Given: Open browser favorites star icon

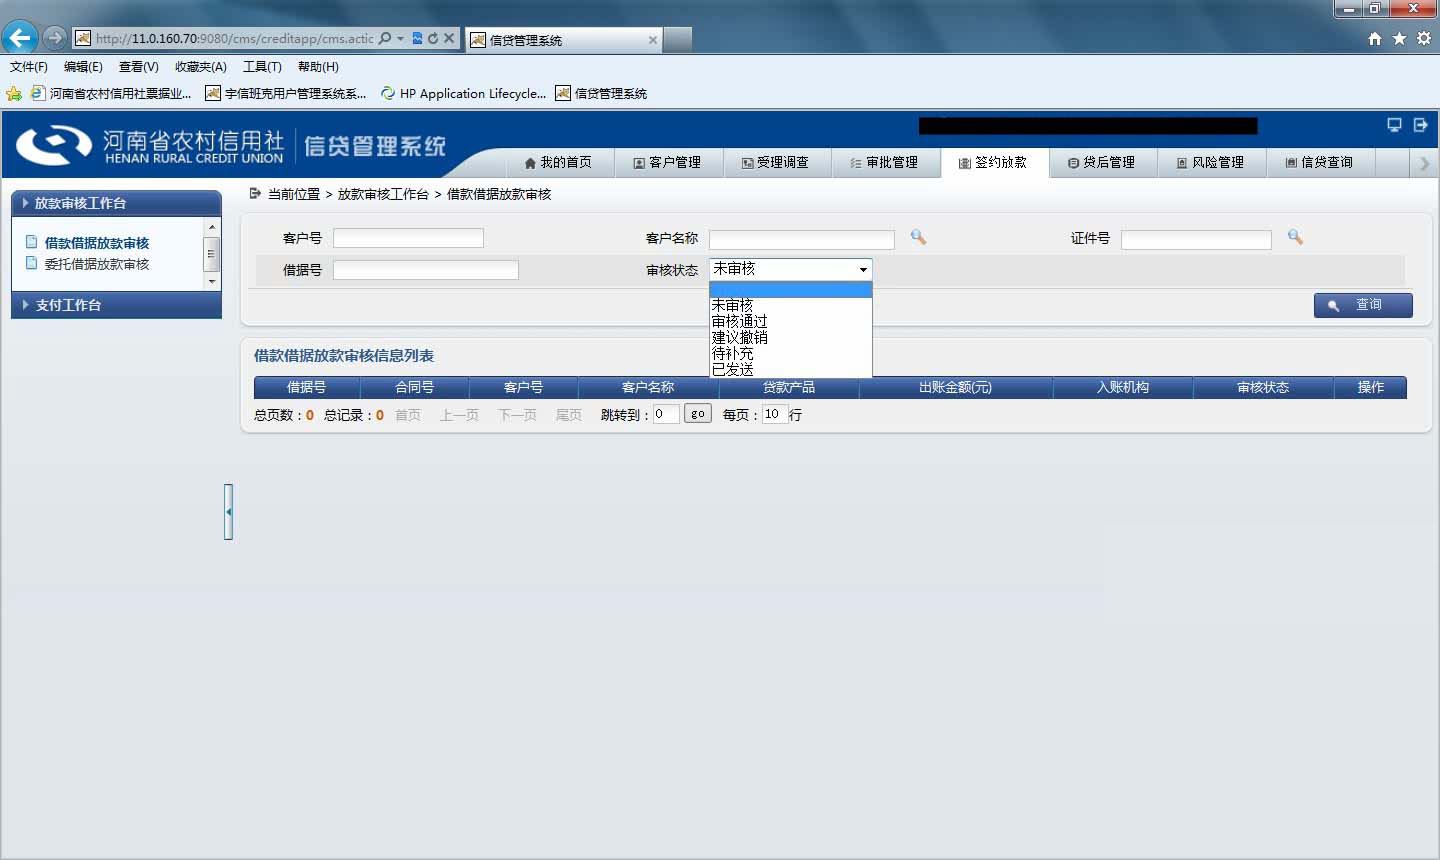Looking at the screenshot, I should [1399, 38].
